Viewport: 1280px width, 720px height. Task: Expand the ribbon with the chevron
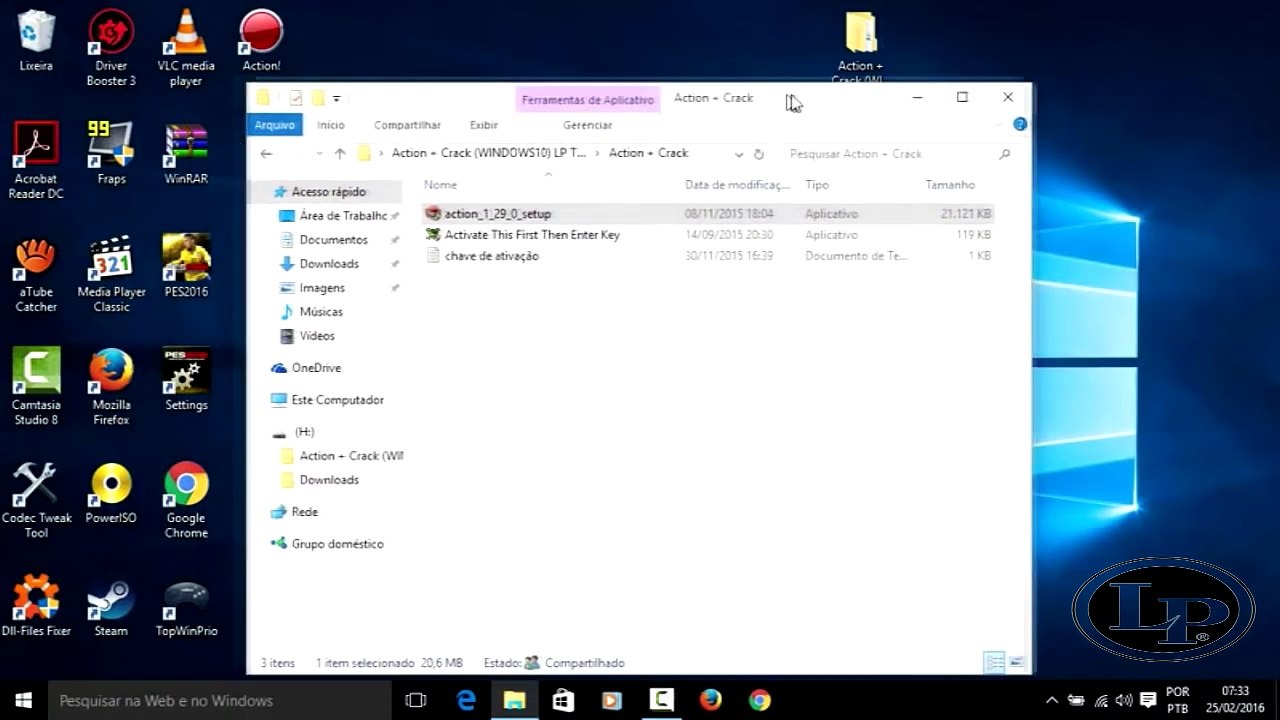pos(998,124)
